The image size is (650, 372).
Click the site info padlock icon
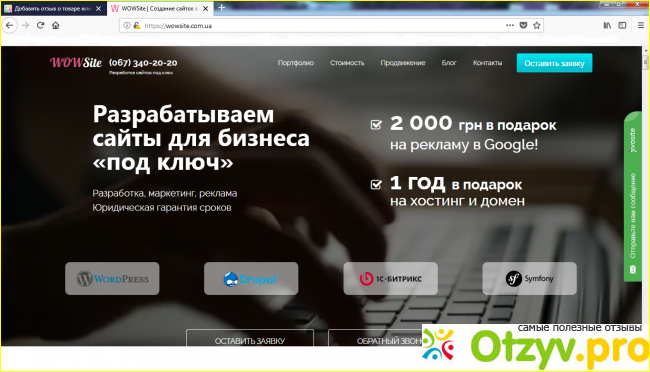pos(136,25)
